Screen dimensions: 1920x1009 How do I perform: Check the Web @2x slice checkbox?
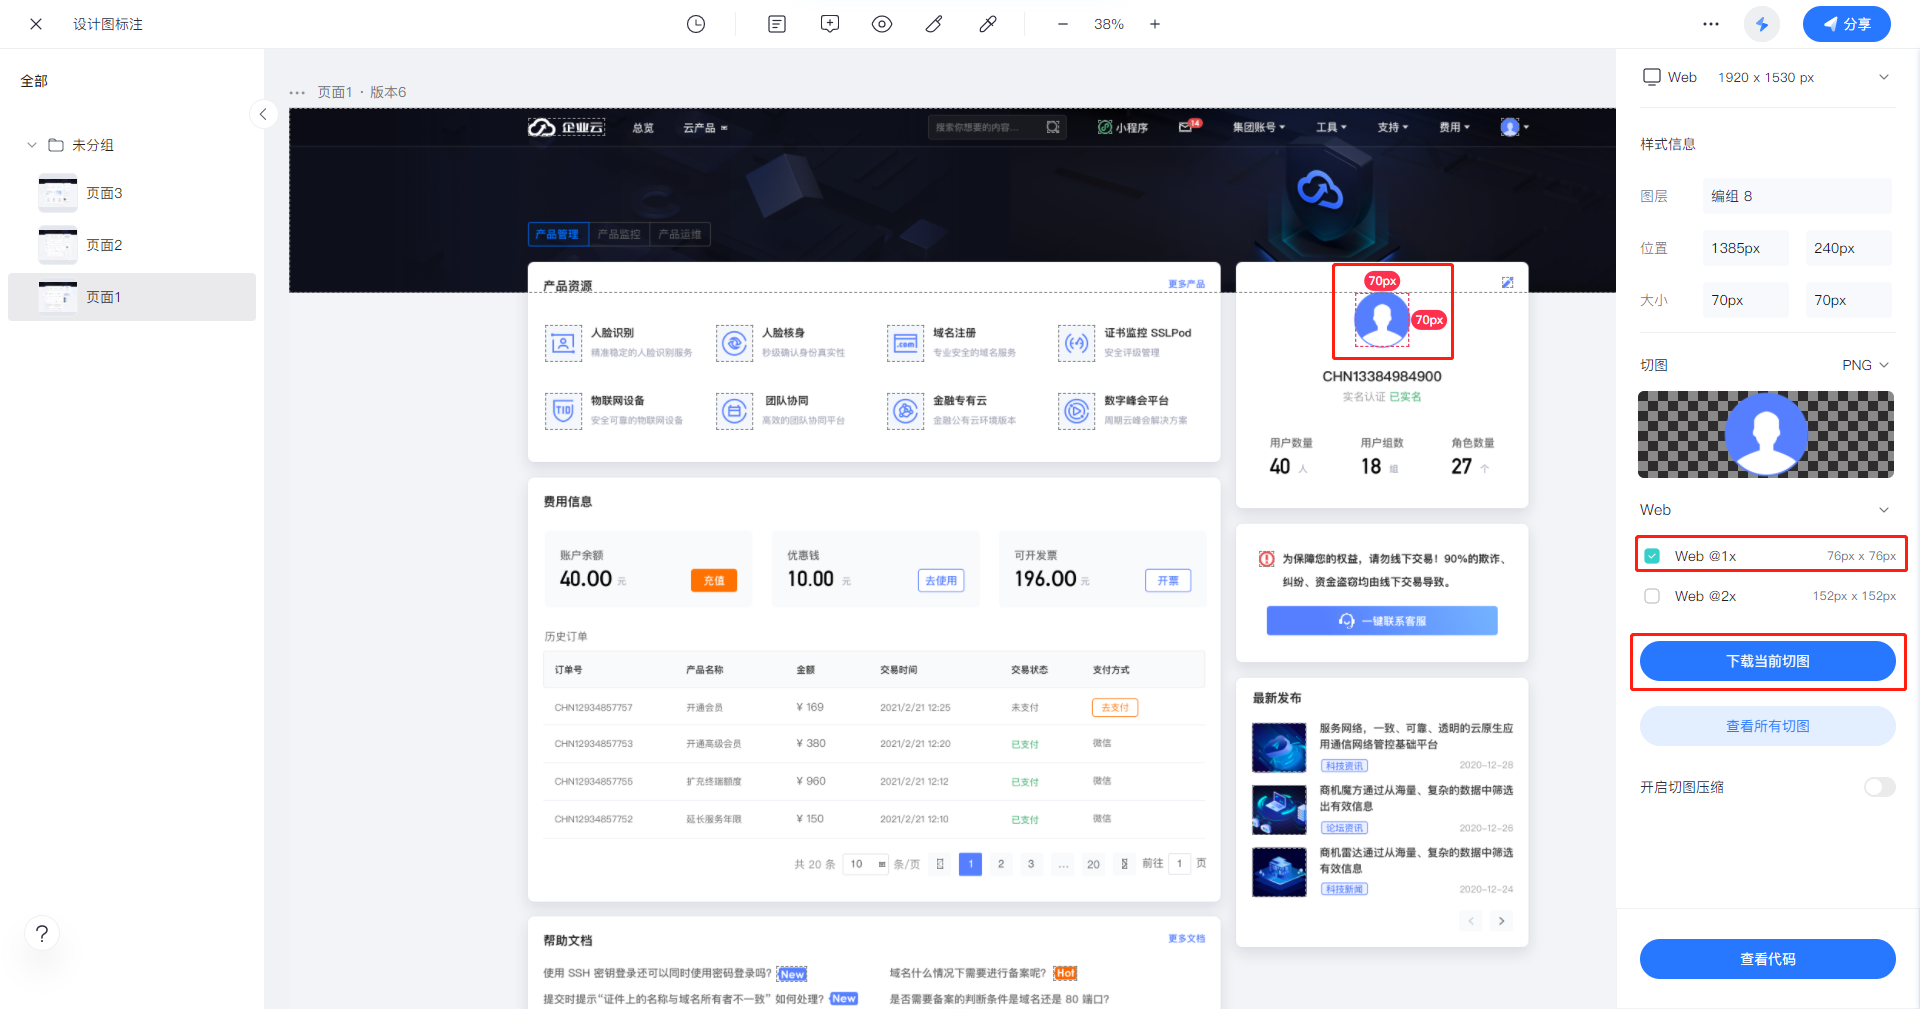point(1652,596)
